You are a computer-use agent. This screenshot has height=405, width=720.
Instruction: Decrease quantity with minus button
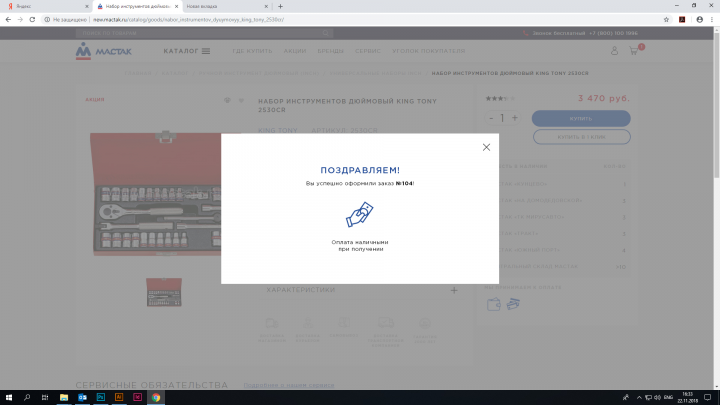click(x=491, y=118)
